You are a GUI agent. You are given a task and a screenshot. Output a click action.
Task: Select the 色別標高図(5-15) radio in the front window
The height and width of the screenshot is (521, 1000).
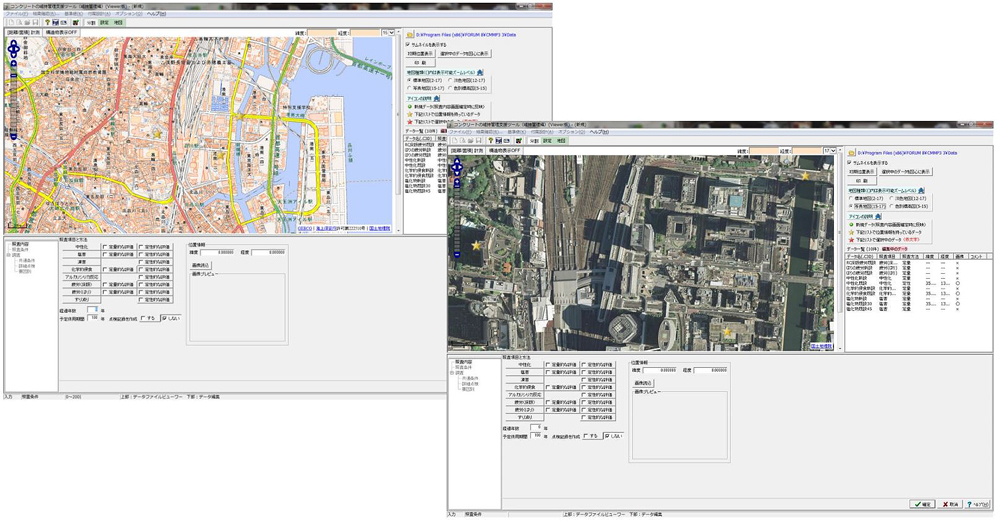[x=892, y=206]
